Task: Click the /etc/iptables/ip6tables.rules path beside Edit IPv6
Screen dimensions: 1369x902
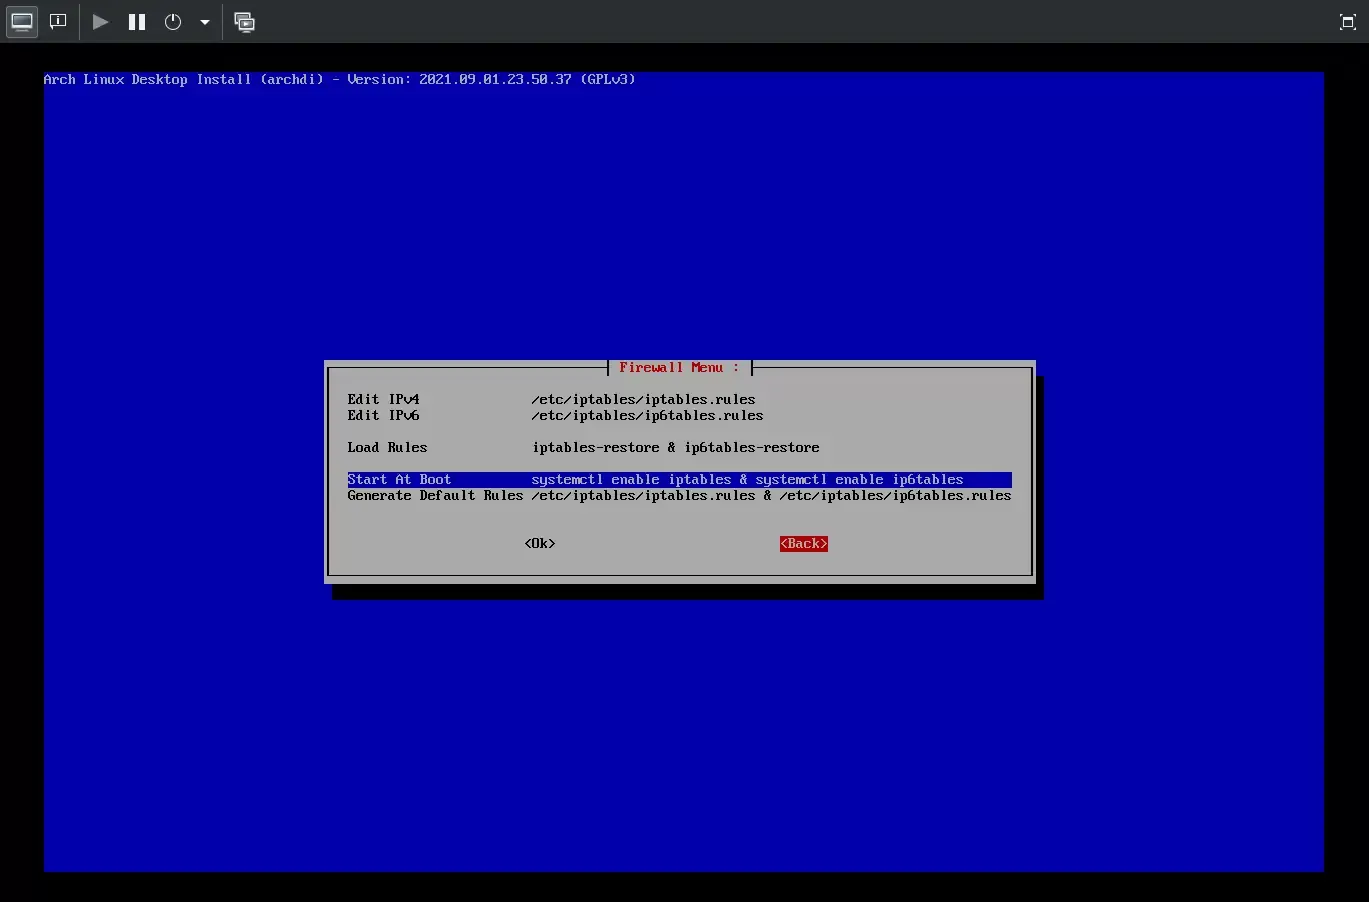Action: click(x=647, y=415)
